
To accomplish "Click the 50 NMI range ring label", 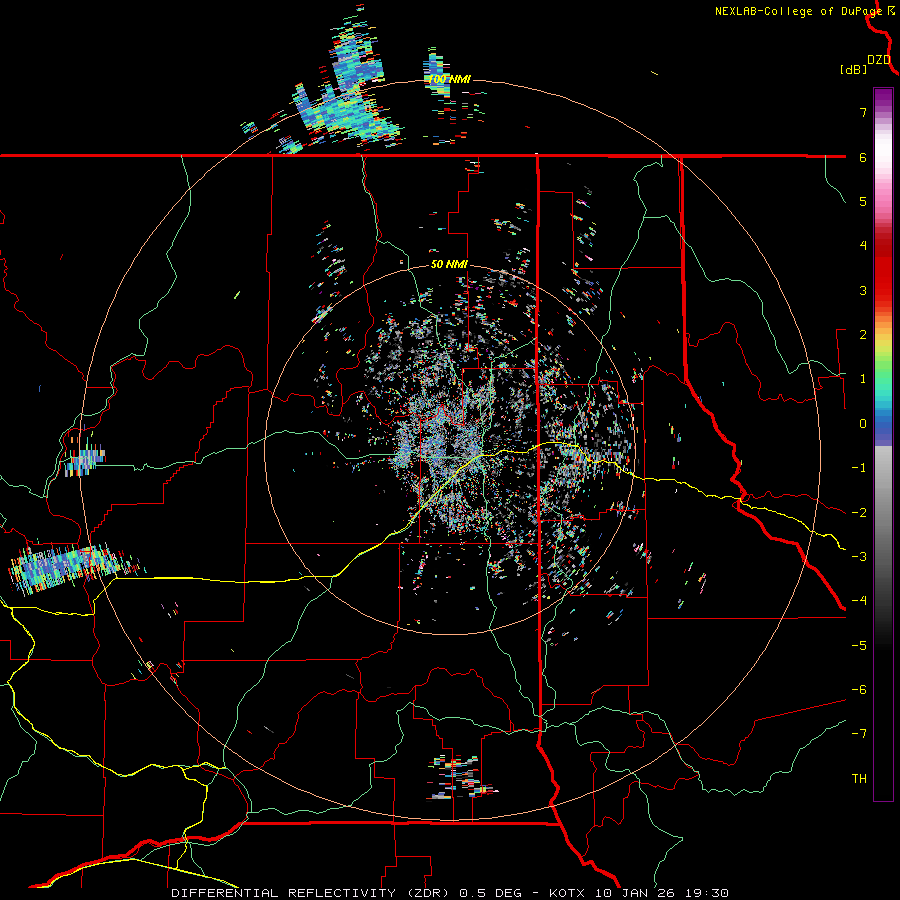I will pyautogui.click(x=449, y=265).
